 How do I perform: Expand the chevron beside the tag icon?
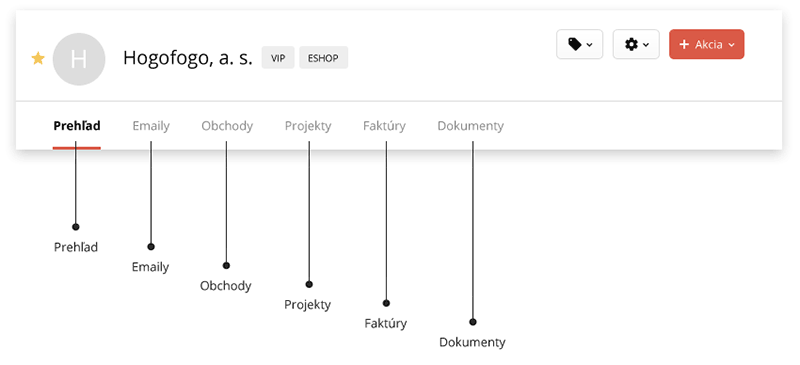590,45
